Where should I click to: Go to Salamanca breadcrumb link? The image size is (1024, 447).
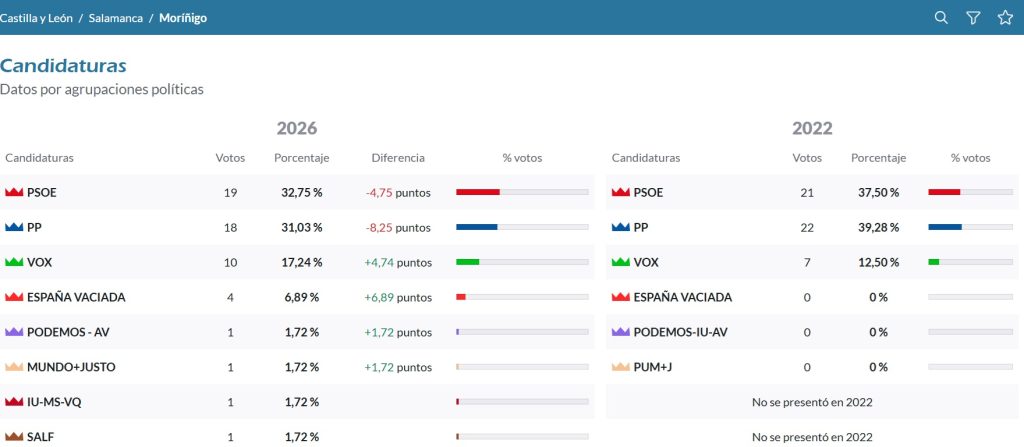pos(116,18)
